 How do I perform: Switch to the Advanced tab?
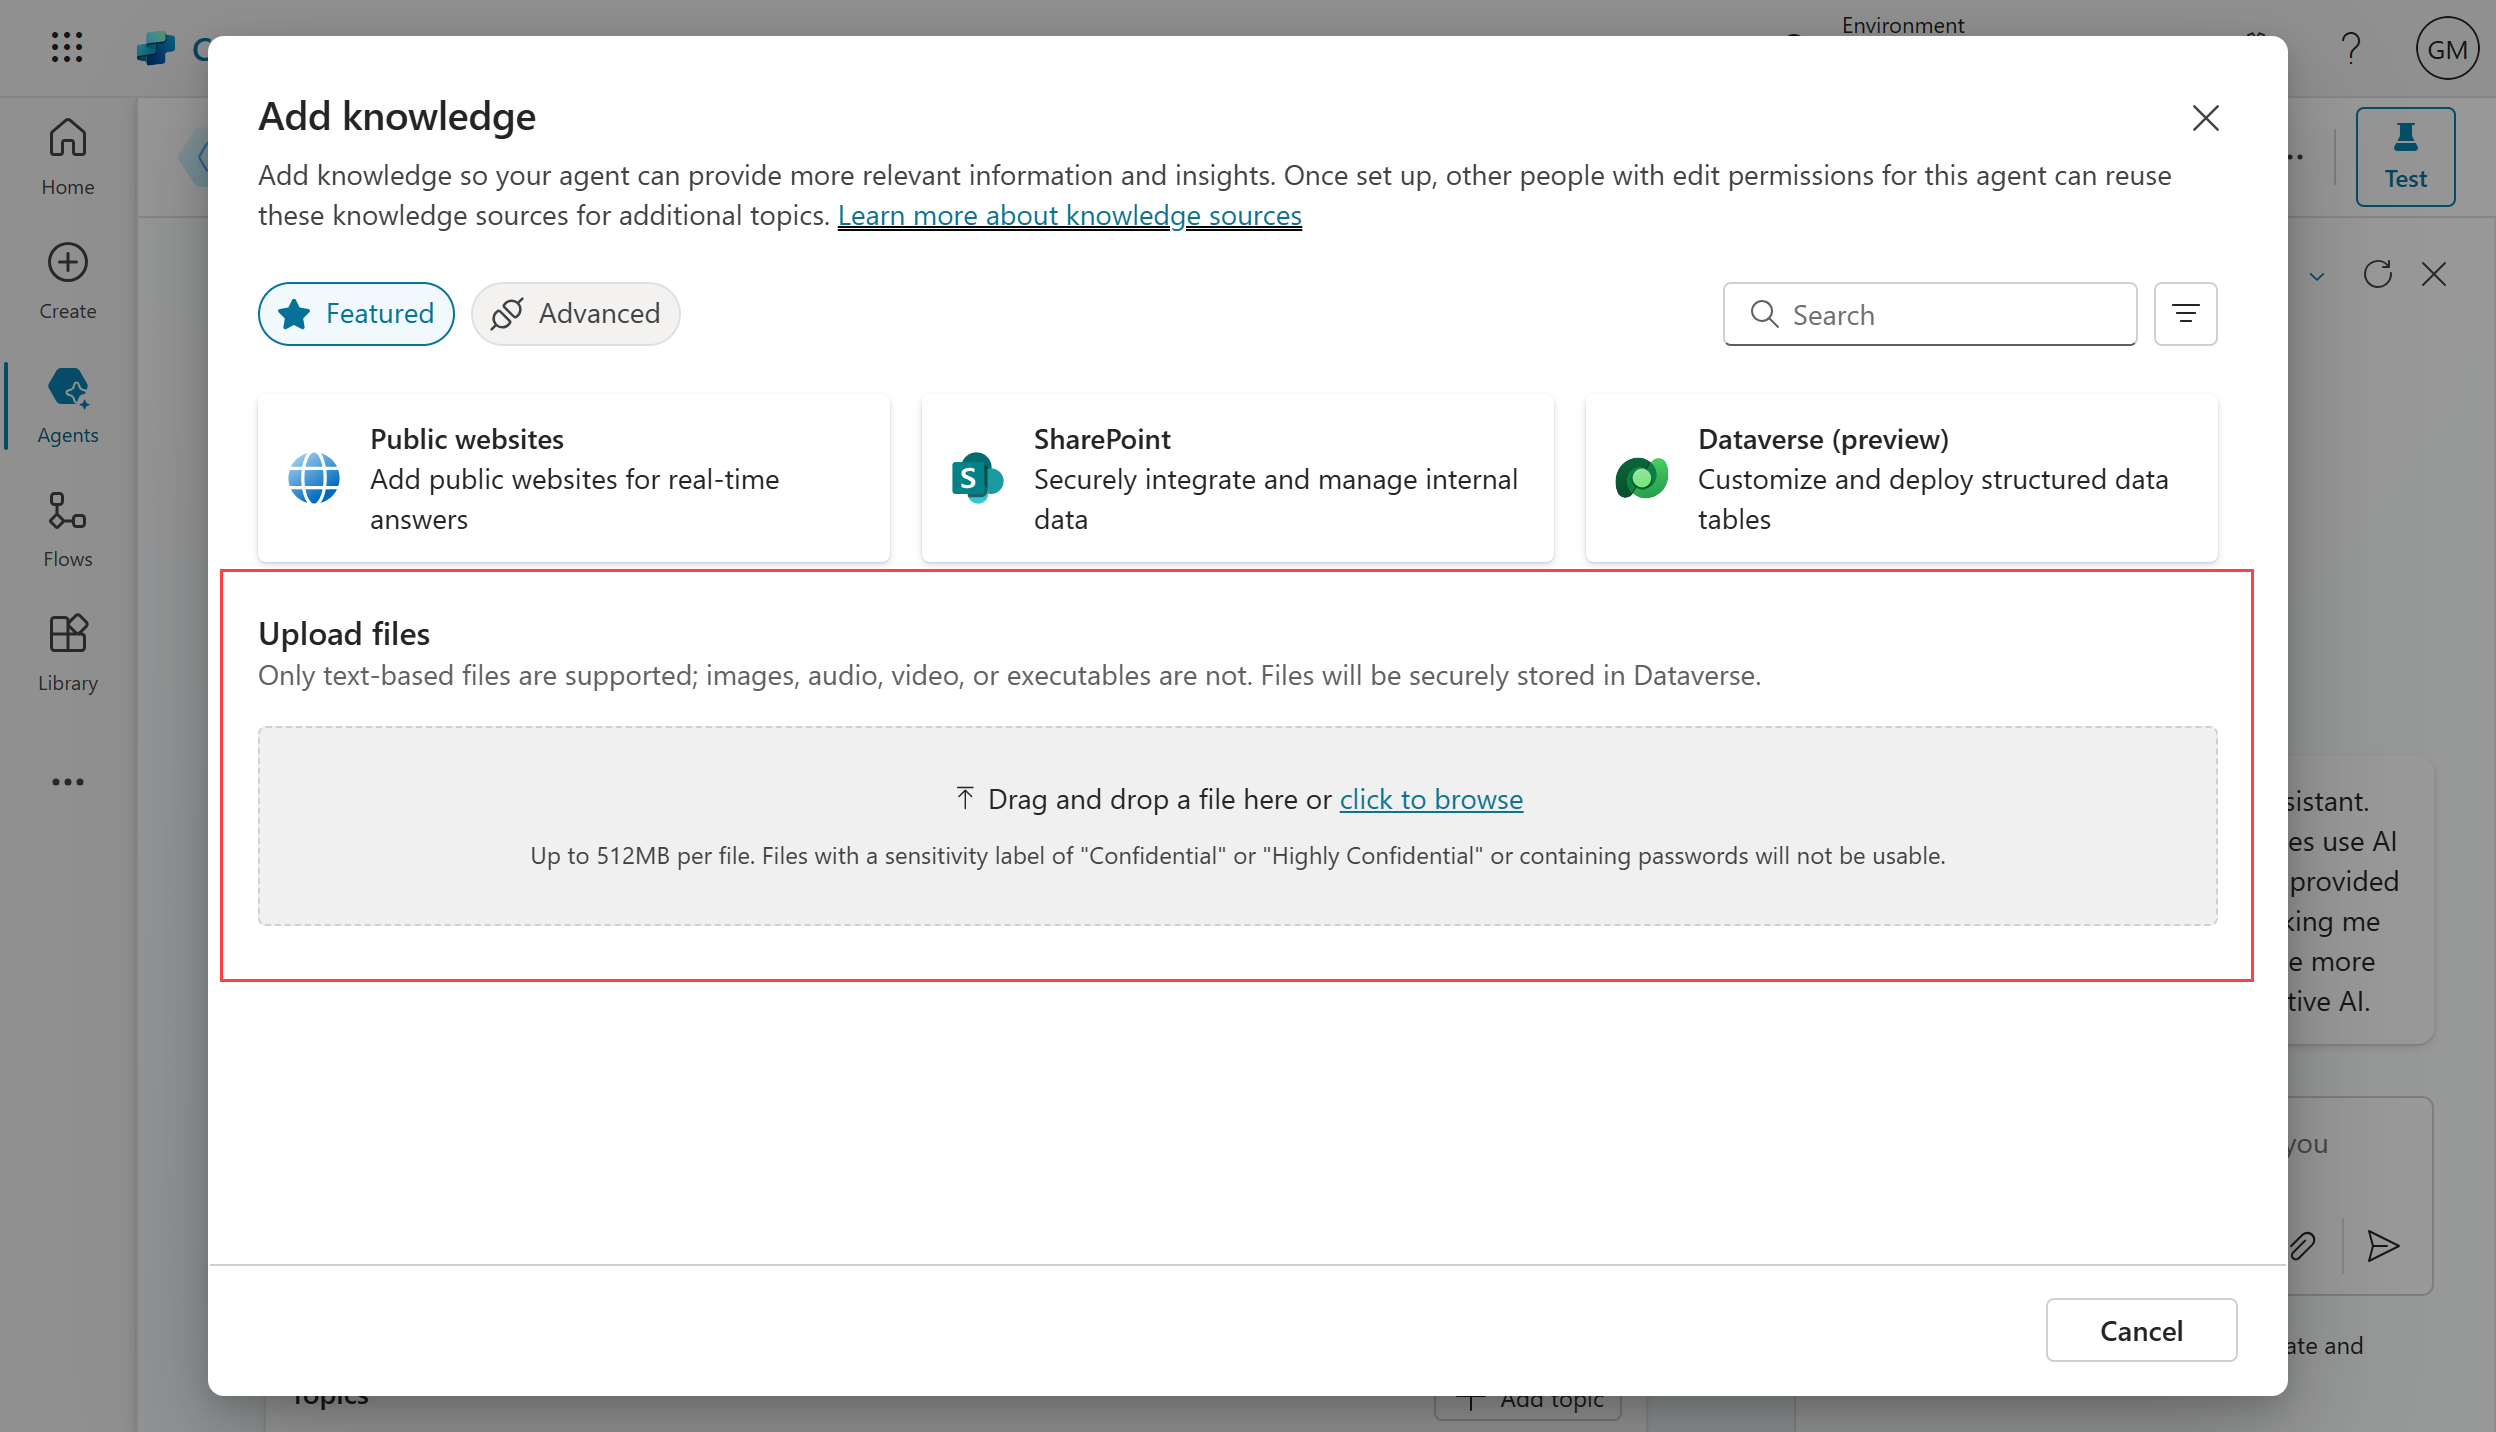(576, 314)
